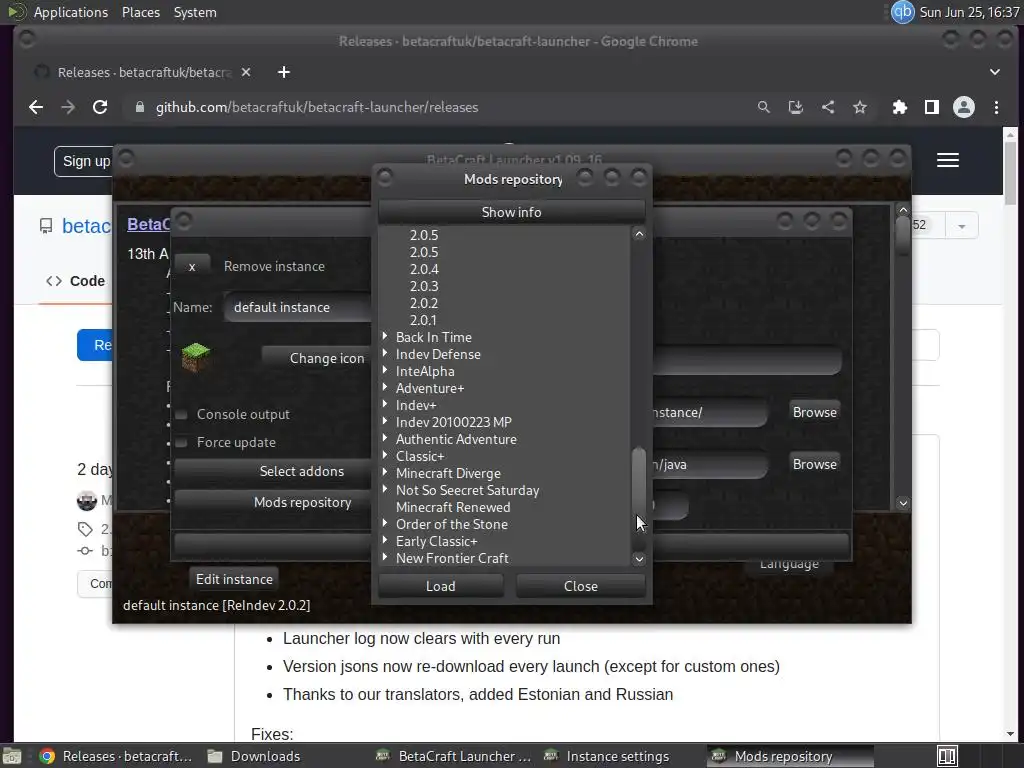Select Minecraft Renewed in mod list
1024x768 pixels.
[x=453, y=507]
